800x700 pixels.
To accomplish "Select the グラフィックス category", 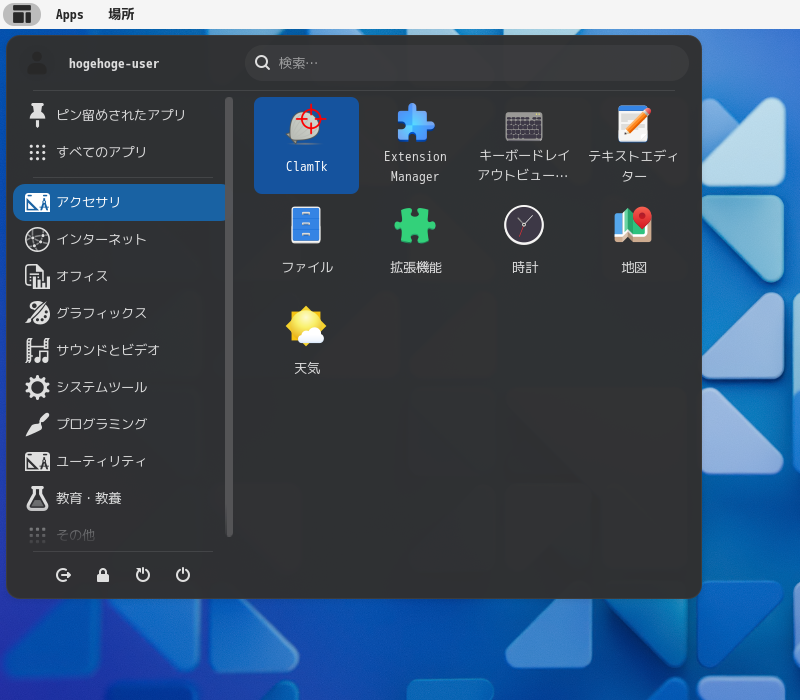I will pos(120,313).
